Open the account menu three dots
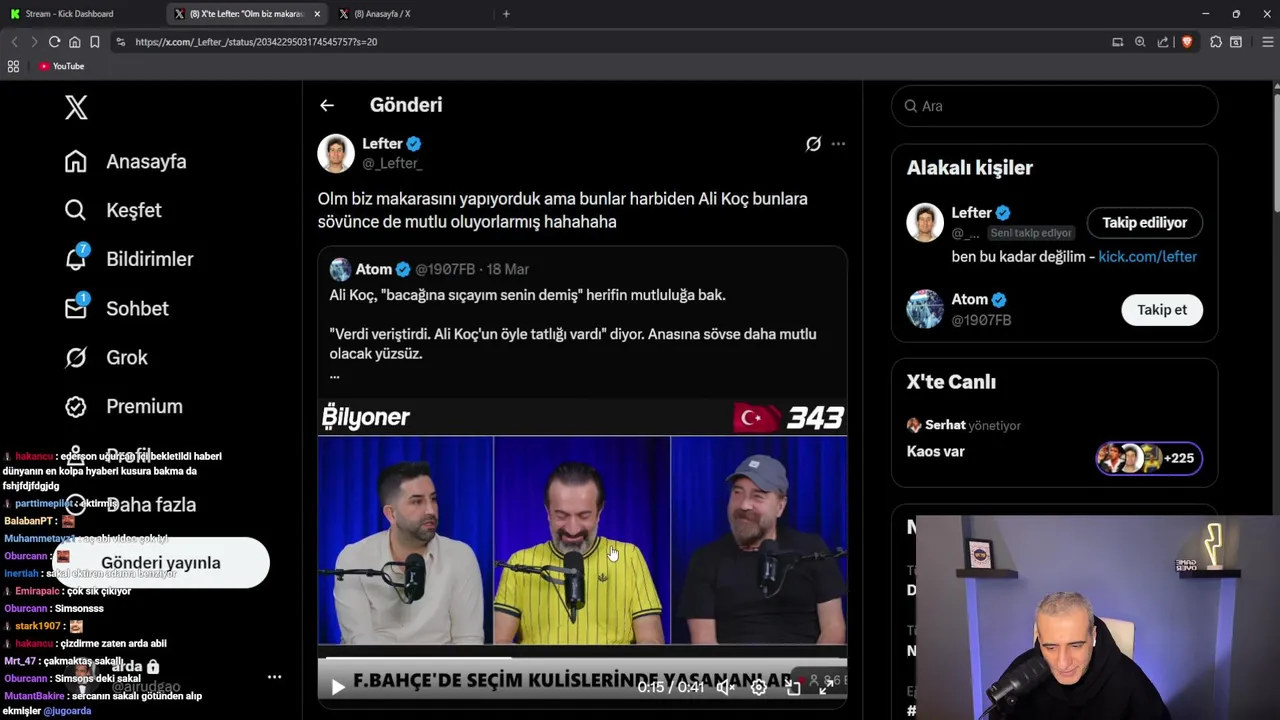The width and height of the screenshot is (1280, 720). [x=274, y=677]
